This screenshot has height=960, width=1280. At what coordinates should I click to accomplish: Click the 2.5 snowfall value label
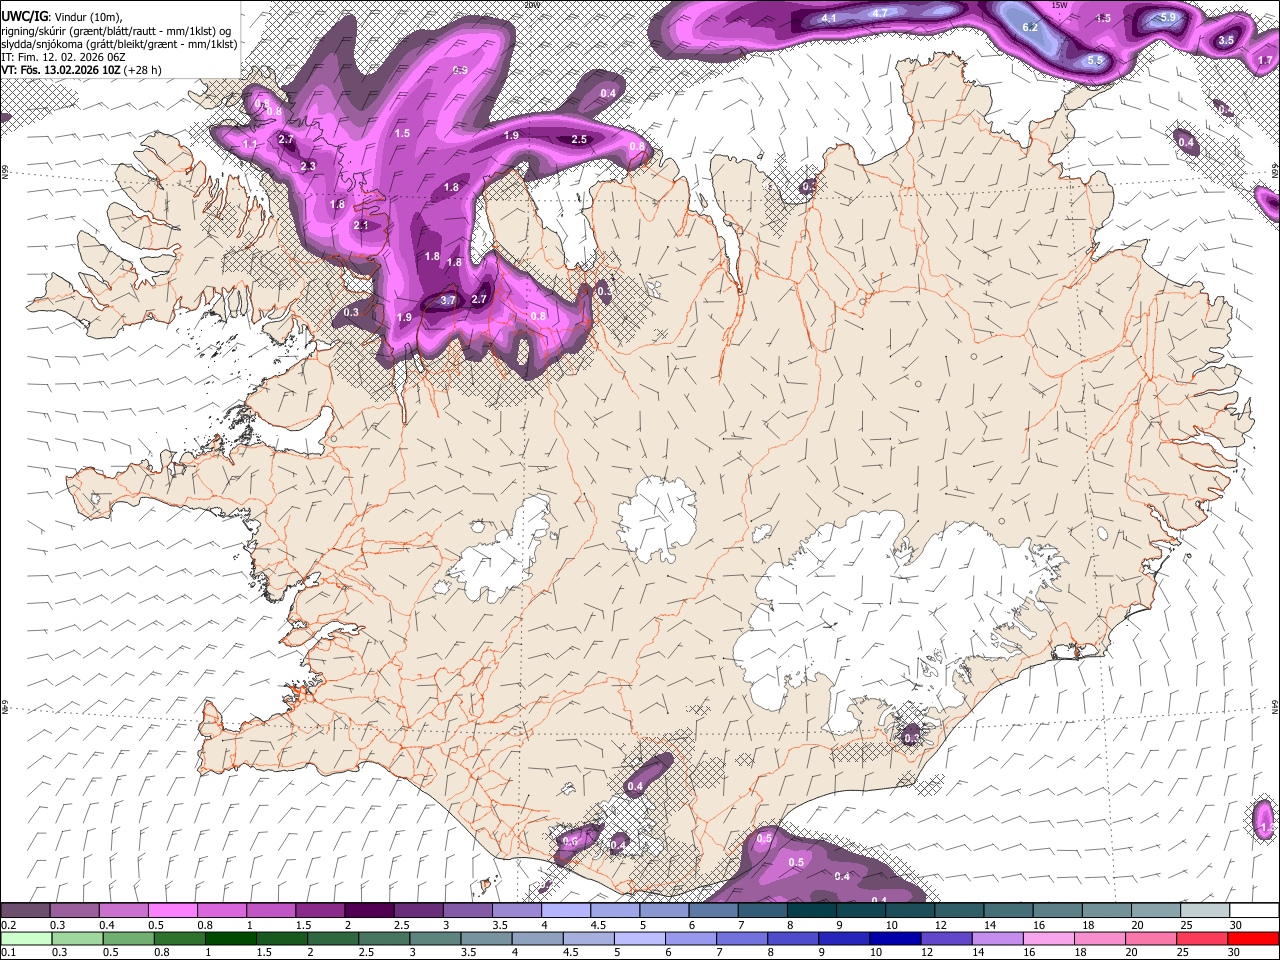tap(579, 140)
